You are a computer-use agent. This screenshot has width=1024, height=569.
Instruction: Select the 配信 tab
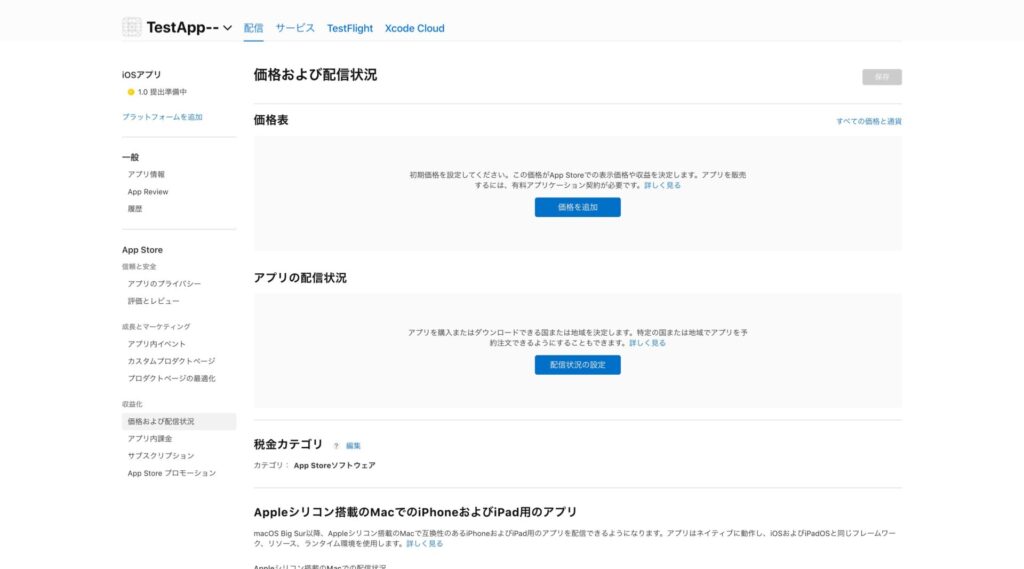tap(253, 28)
